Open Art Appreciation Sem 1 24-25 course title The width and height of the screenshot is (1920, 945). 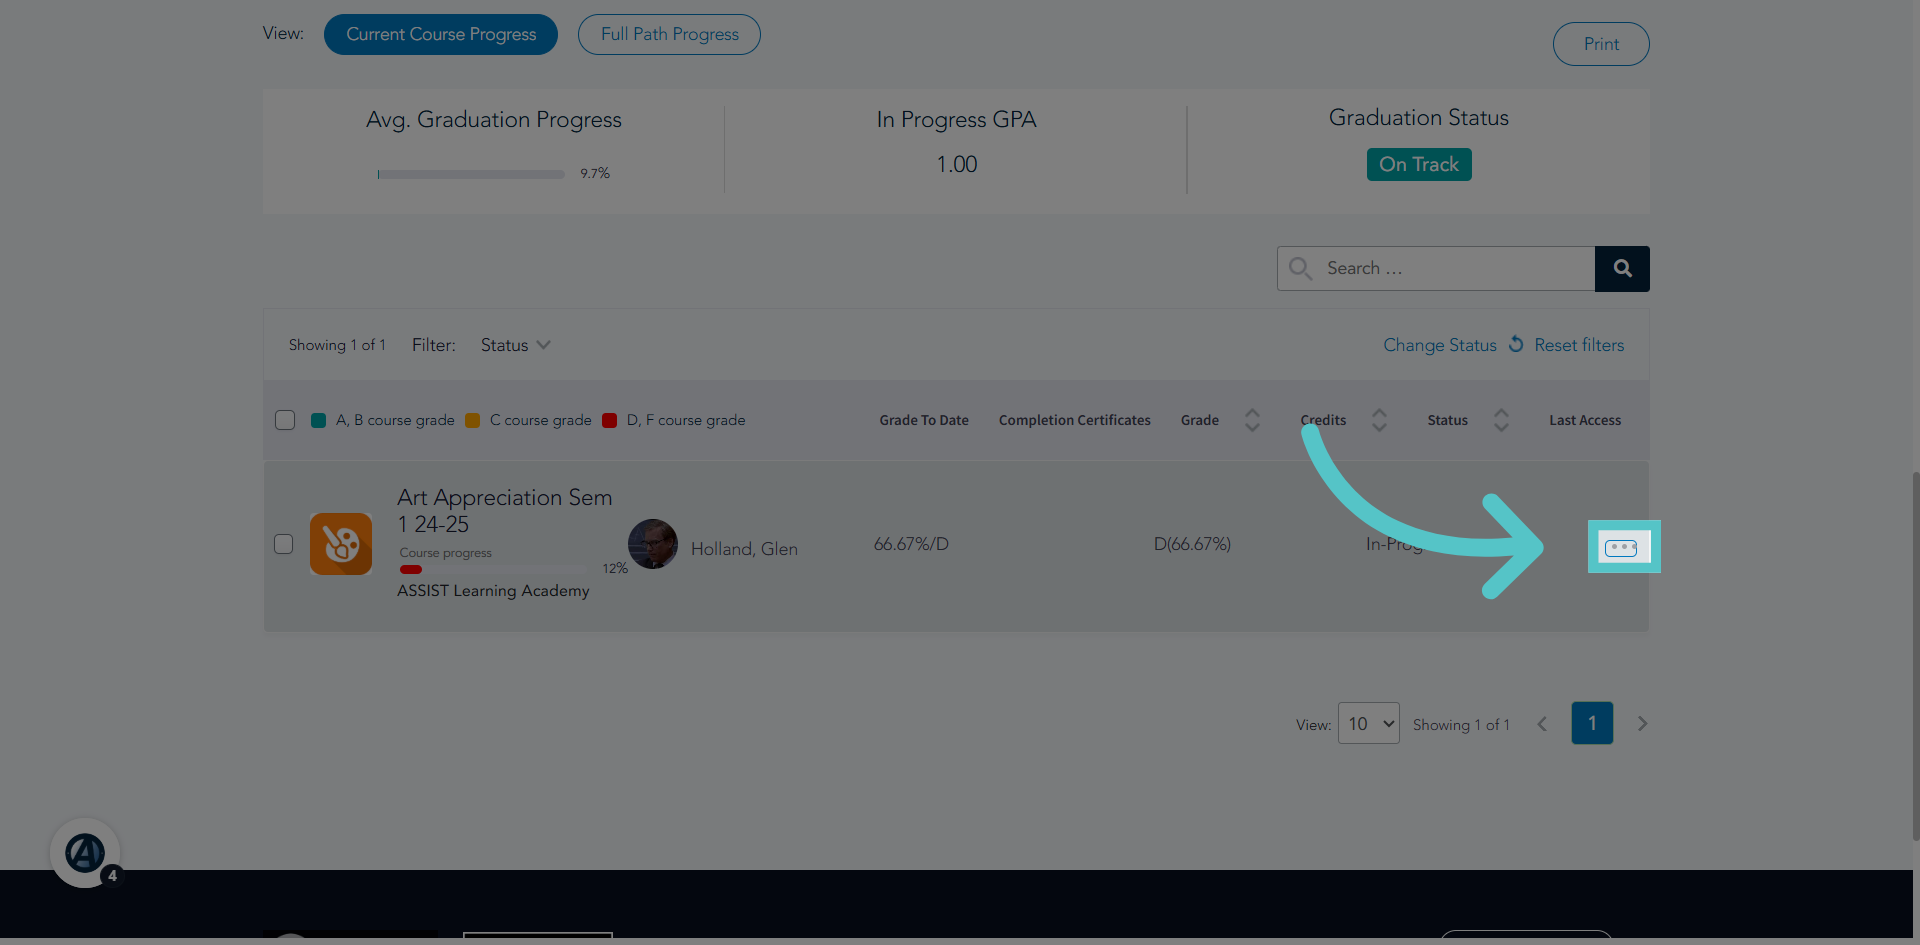point(504,510)
